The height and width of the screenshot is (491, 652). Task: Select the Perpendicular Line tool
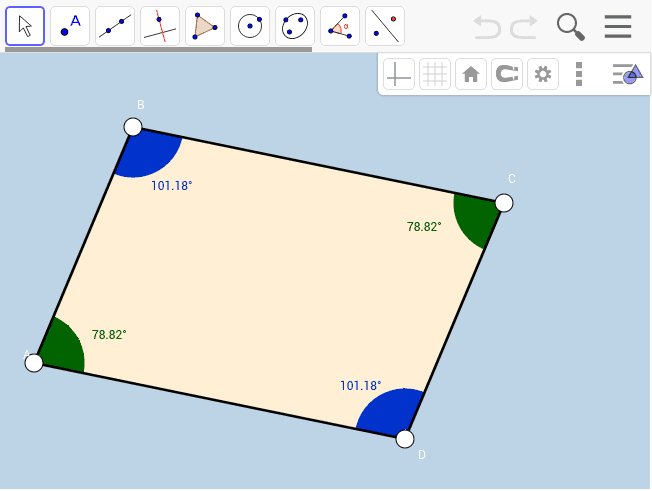coord(160,26)
